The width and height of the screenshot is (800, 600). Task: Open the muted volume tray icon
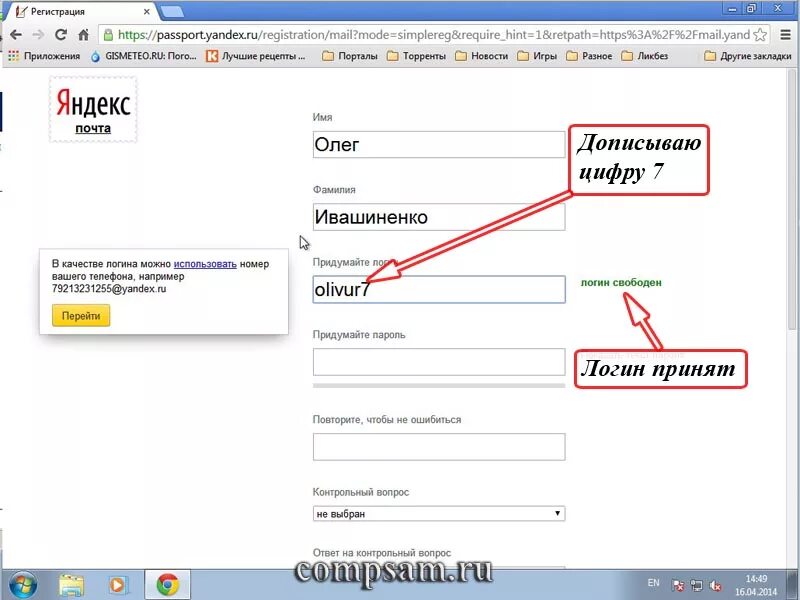coord(715,585)
